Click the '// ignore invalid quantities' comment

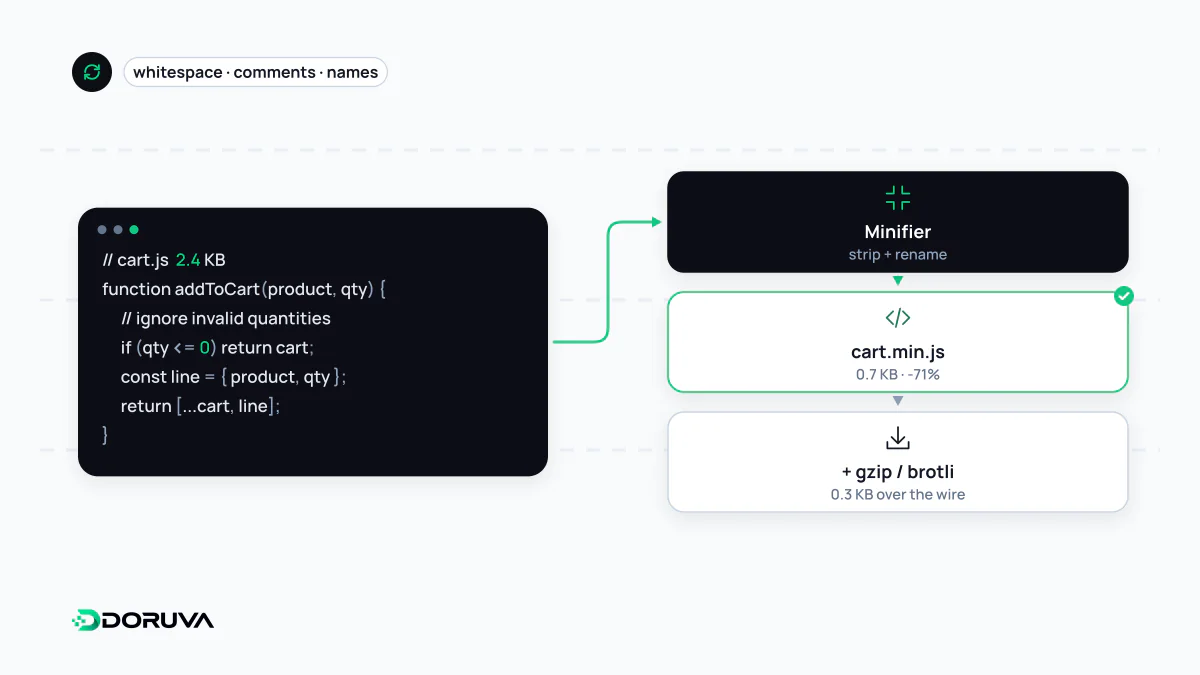pos(226,318)
